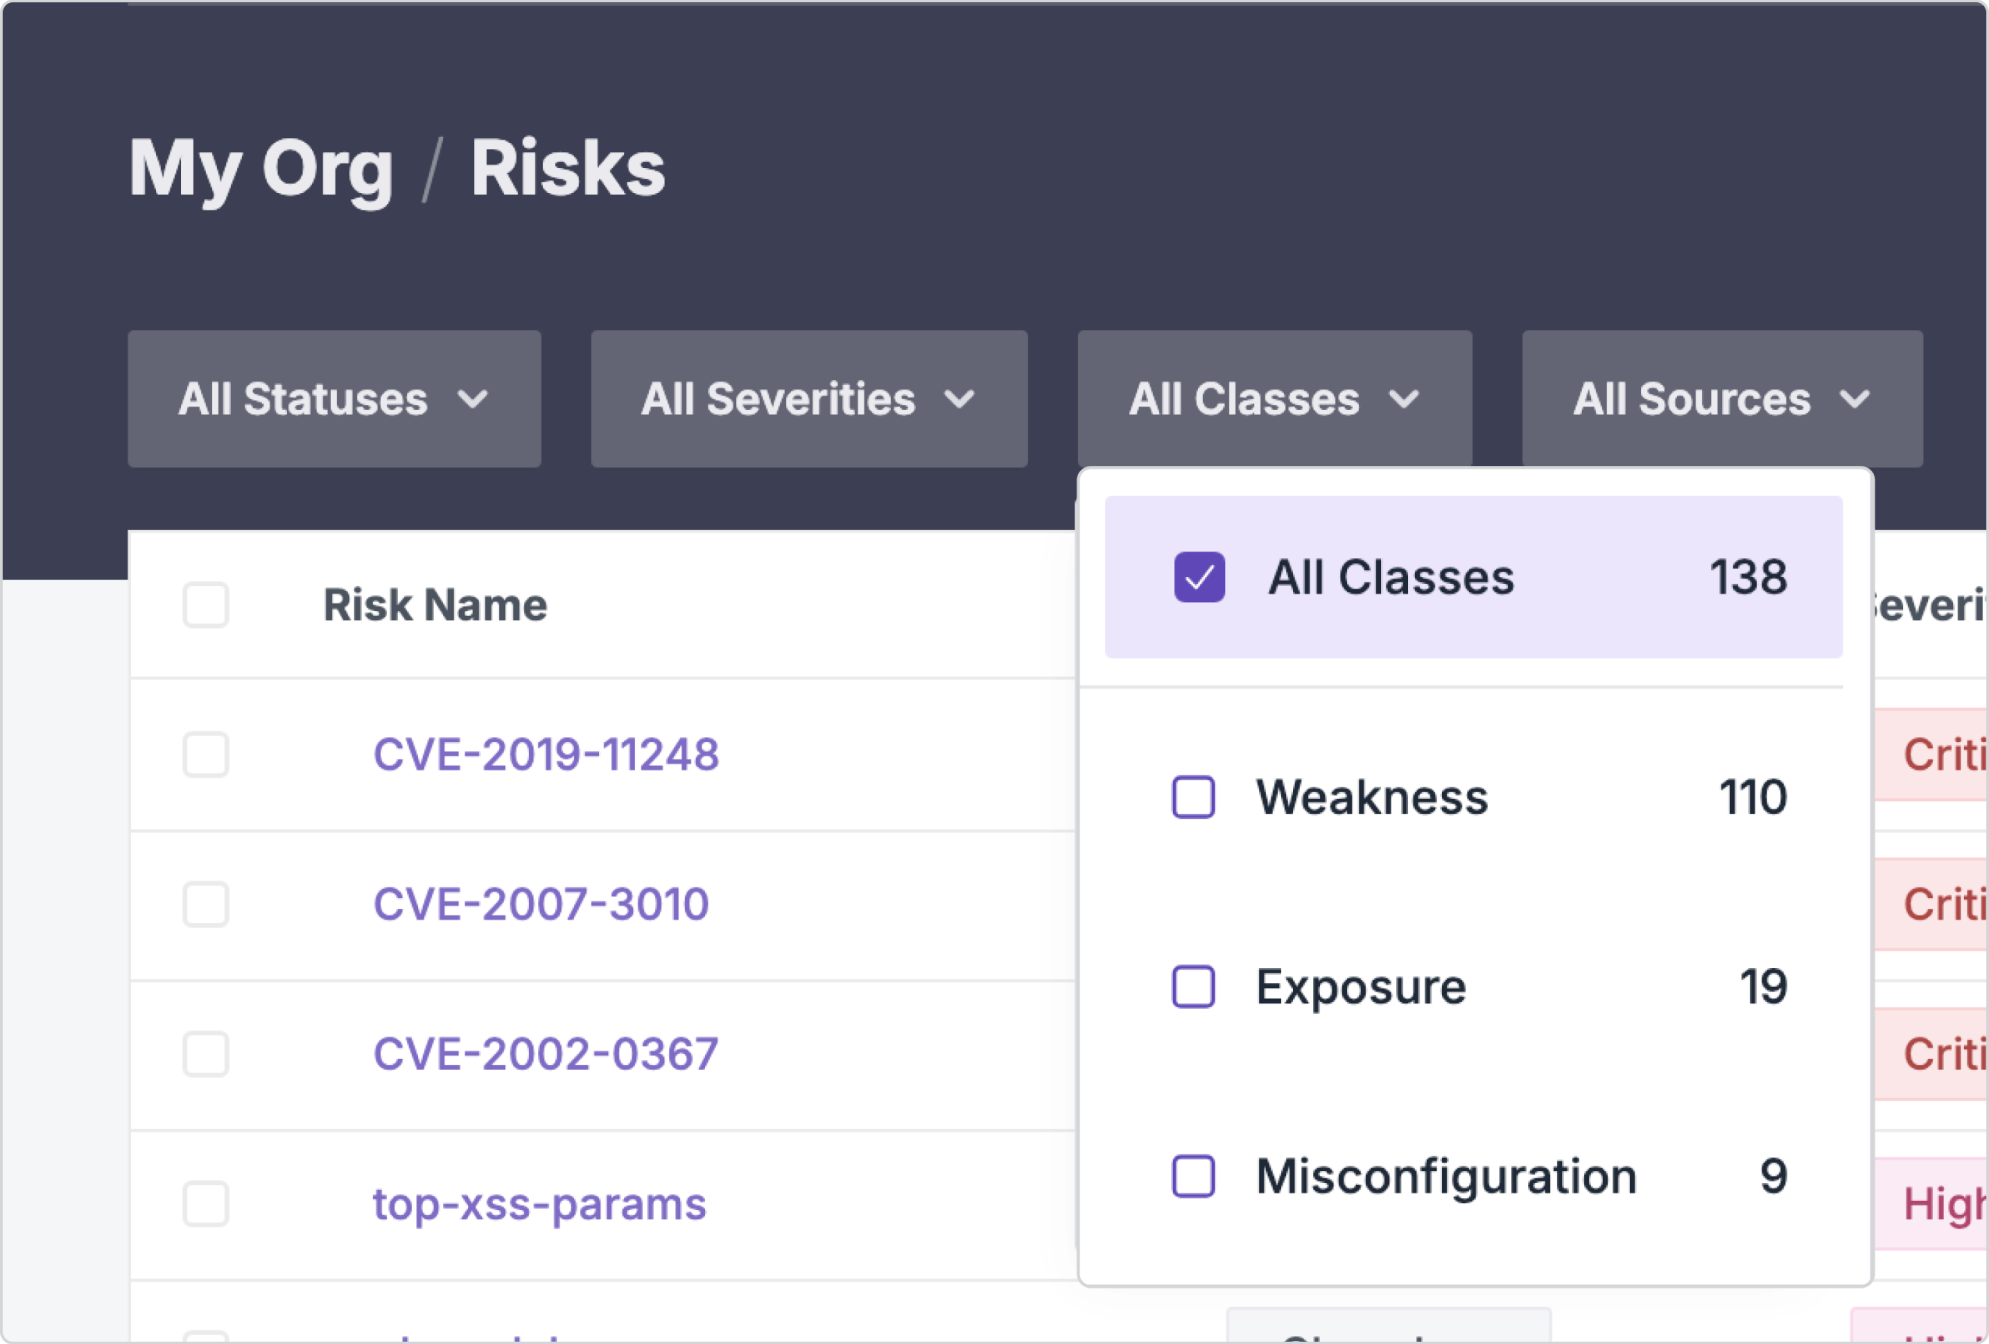Click the chevron on All Sources

(x=1855, y=400)
